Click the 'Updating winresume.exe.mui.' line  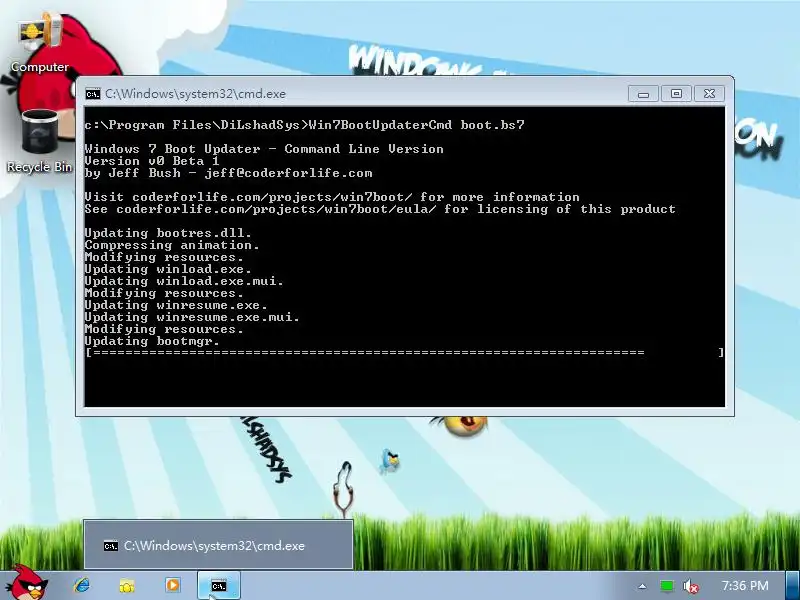coord(192,317)
